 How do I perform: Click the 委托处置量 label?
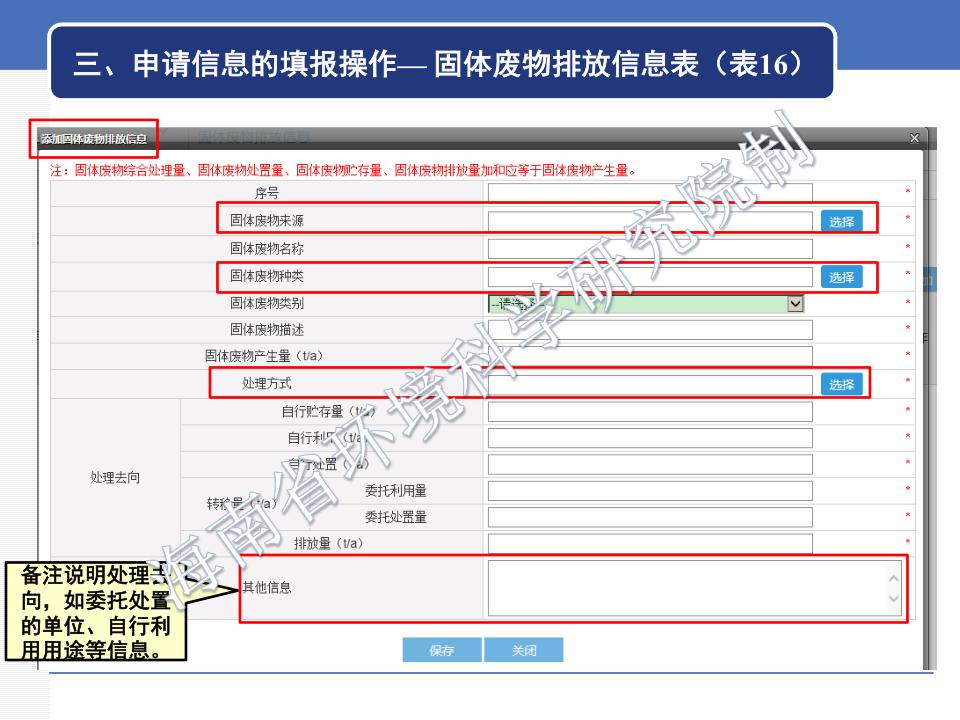tap(396, 517)
